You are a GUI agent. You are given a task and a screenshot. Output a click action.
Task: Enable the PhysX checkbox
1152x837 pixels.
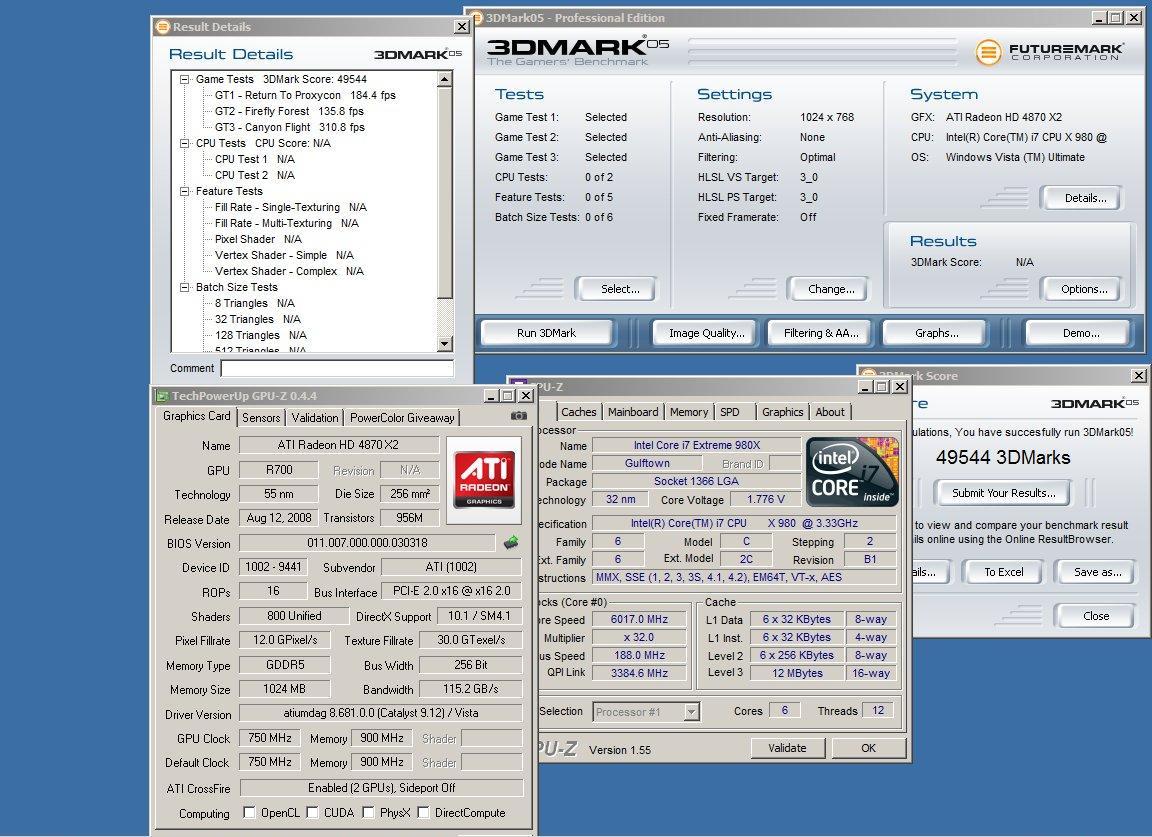click(x=368, y=812)
